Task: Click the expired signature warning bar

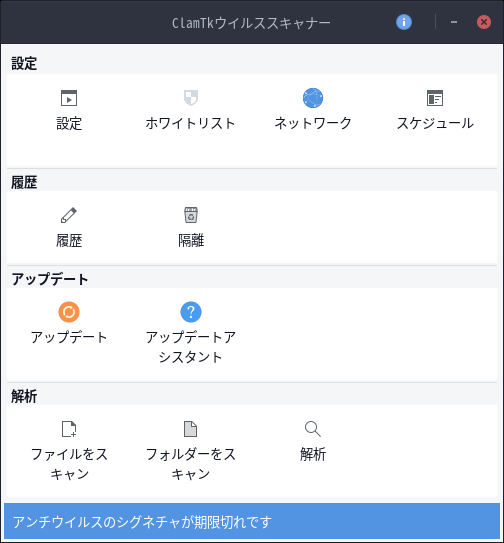Action: coord(252,522)
